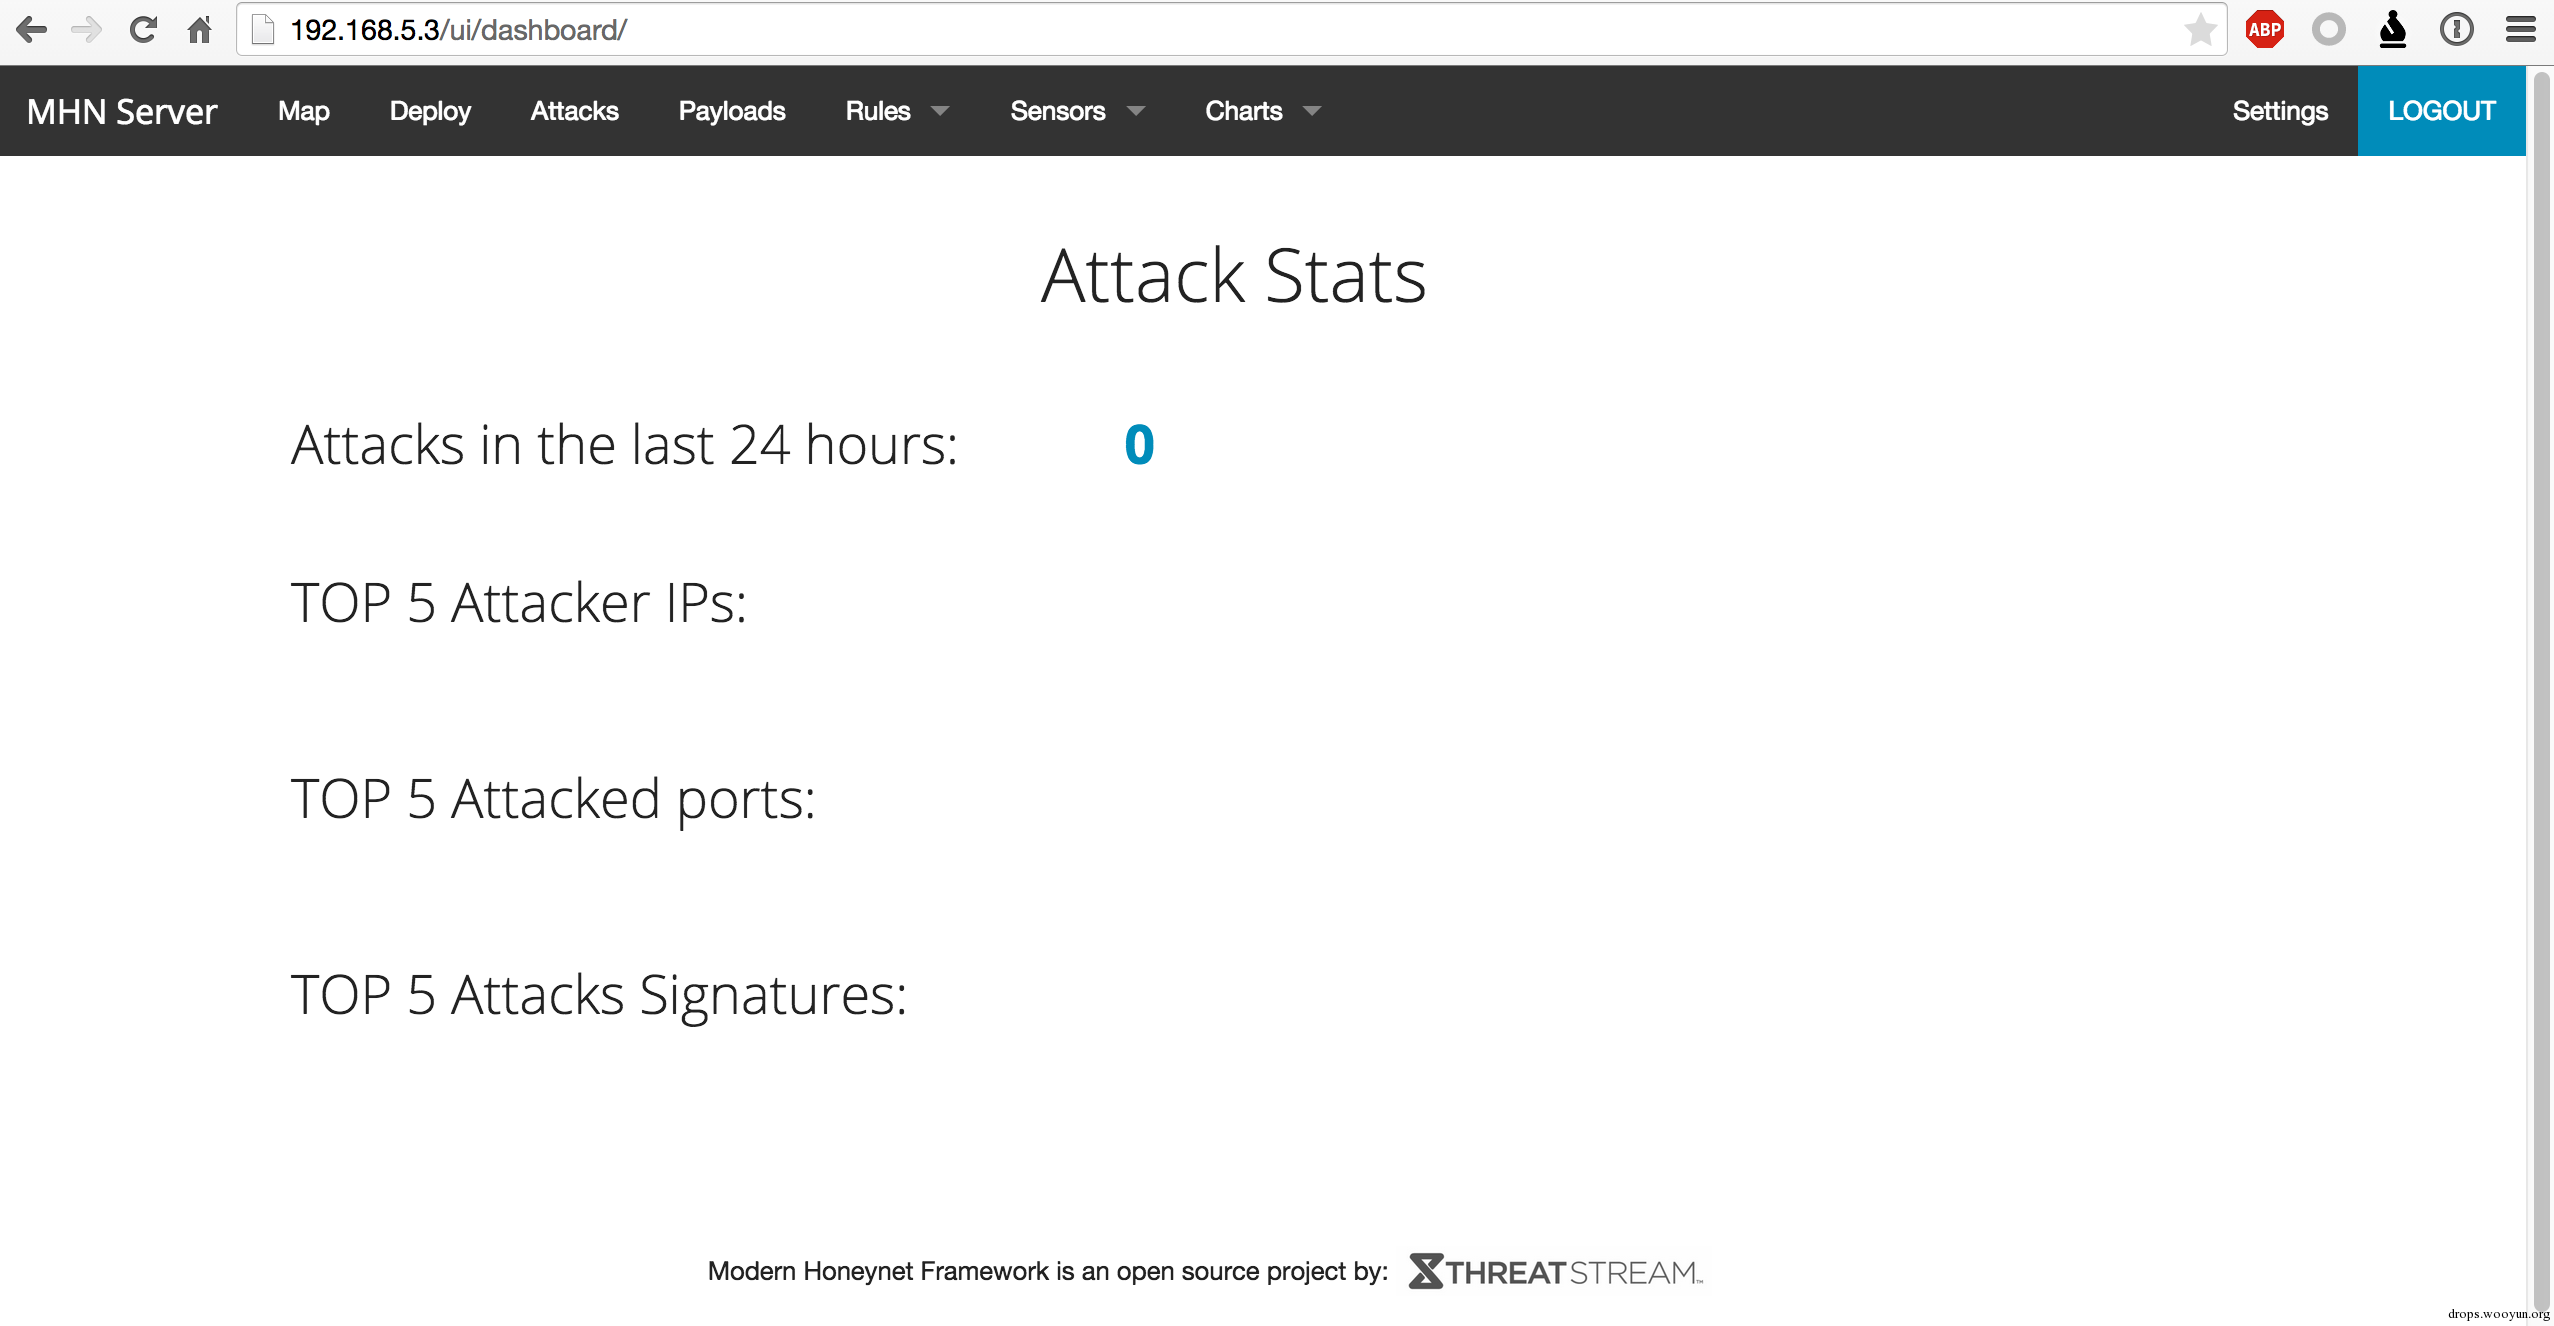Bookmark this page with the star
Viewport: 2554px width, 1326px height.
click(2199, 30)
